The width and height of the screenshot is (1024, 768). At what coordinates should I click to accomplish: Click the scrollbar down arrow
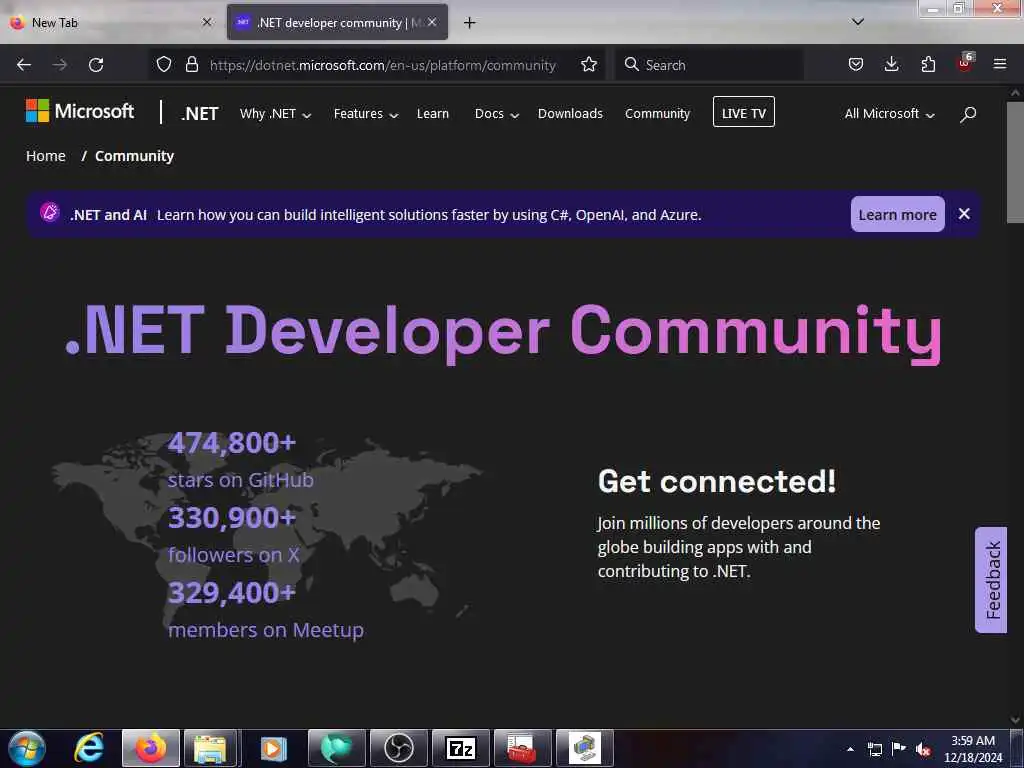1015,719
